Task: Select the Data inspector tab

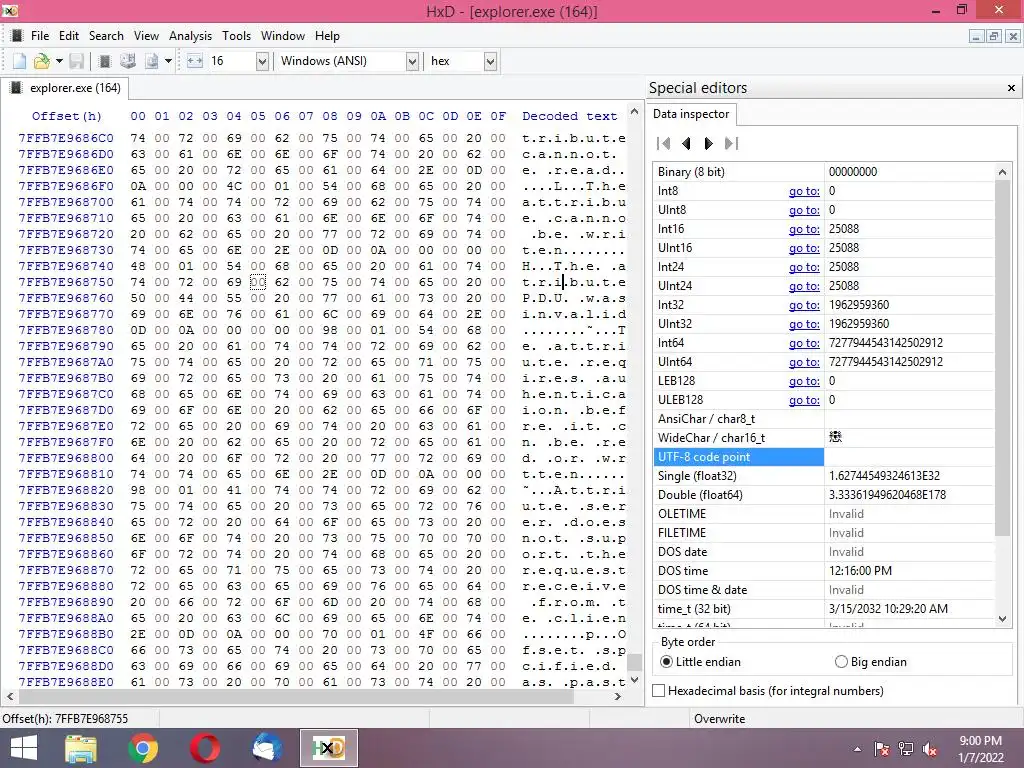Action: (691, 114)
